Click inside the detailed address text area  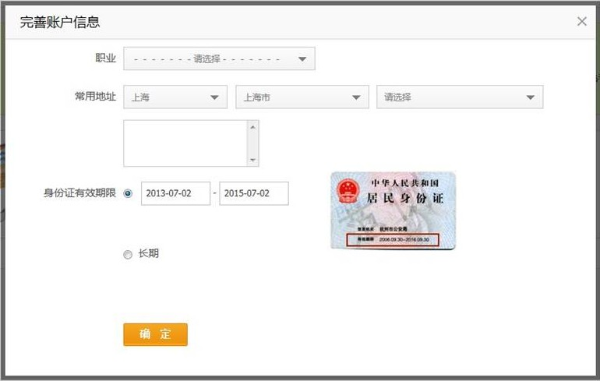(x=185, y=143)
